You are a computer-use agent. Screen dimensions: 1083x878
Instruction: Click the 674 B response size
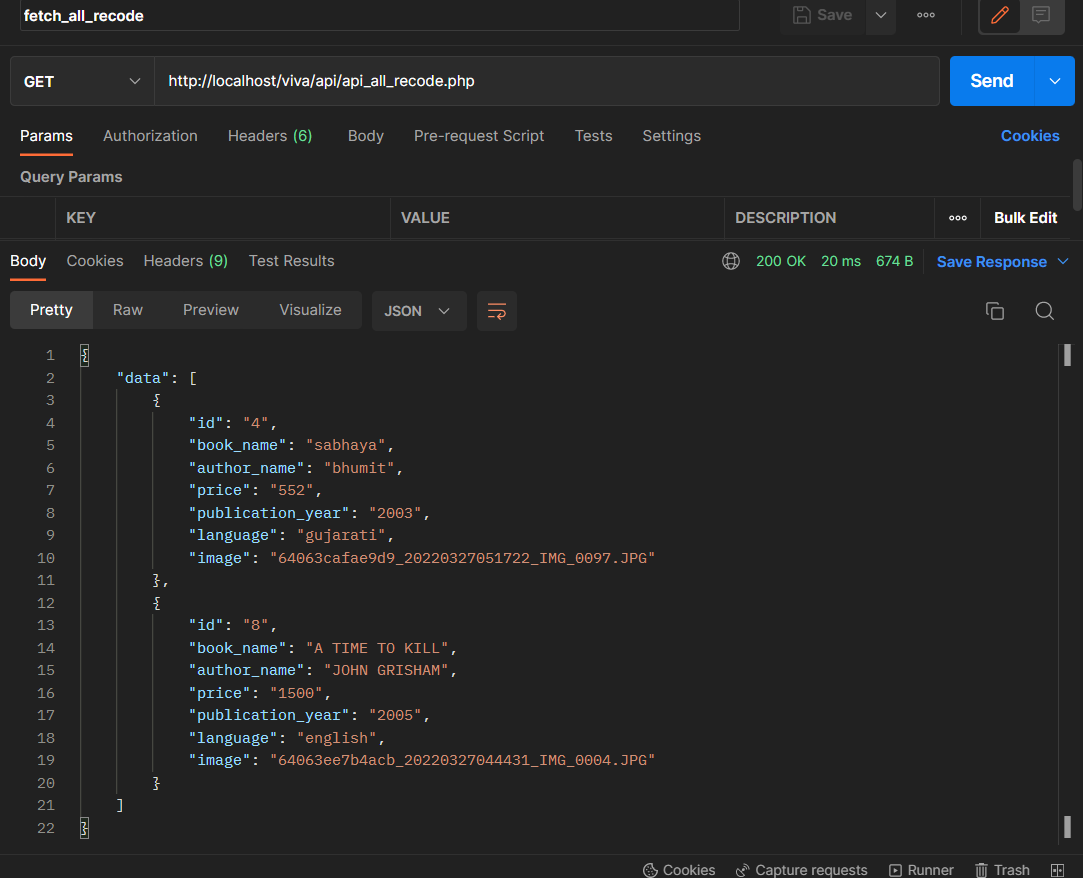coord(894,261)
